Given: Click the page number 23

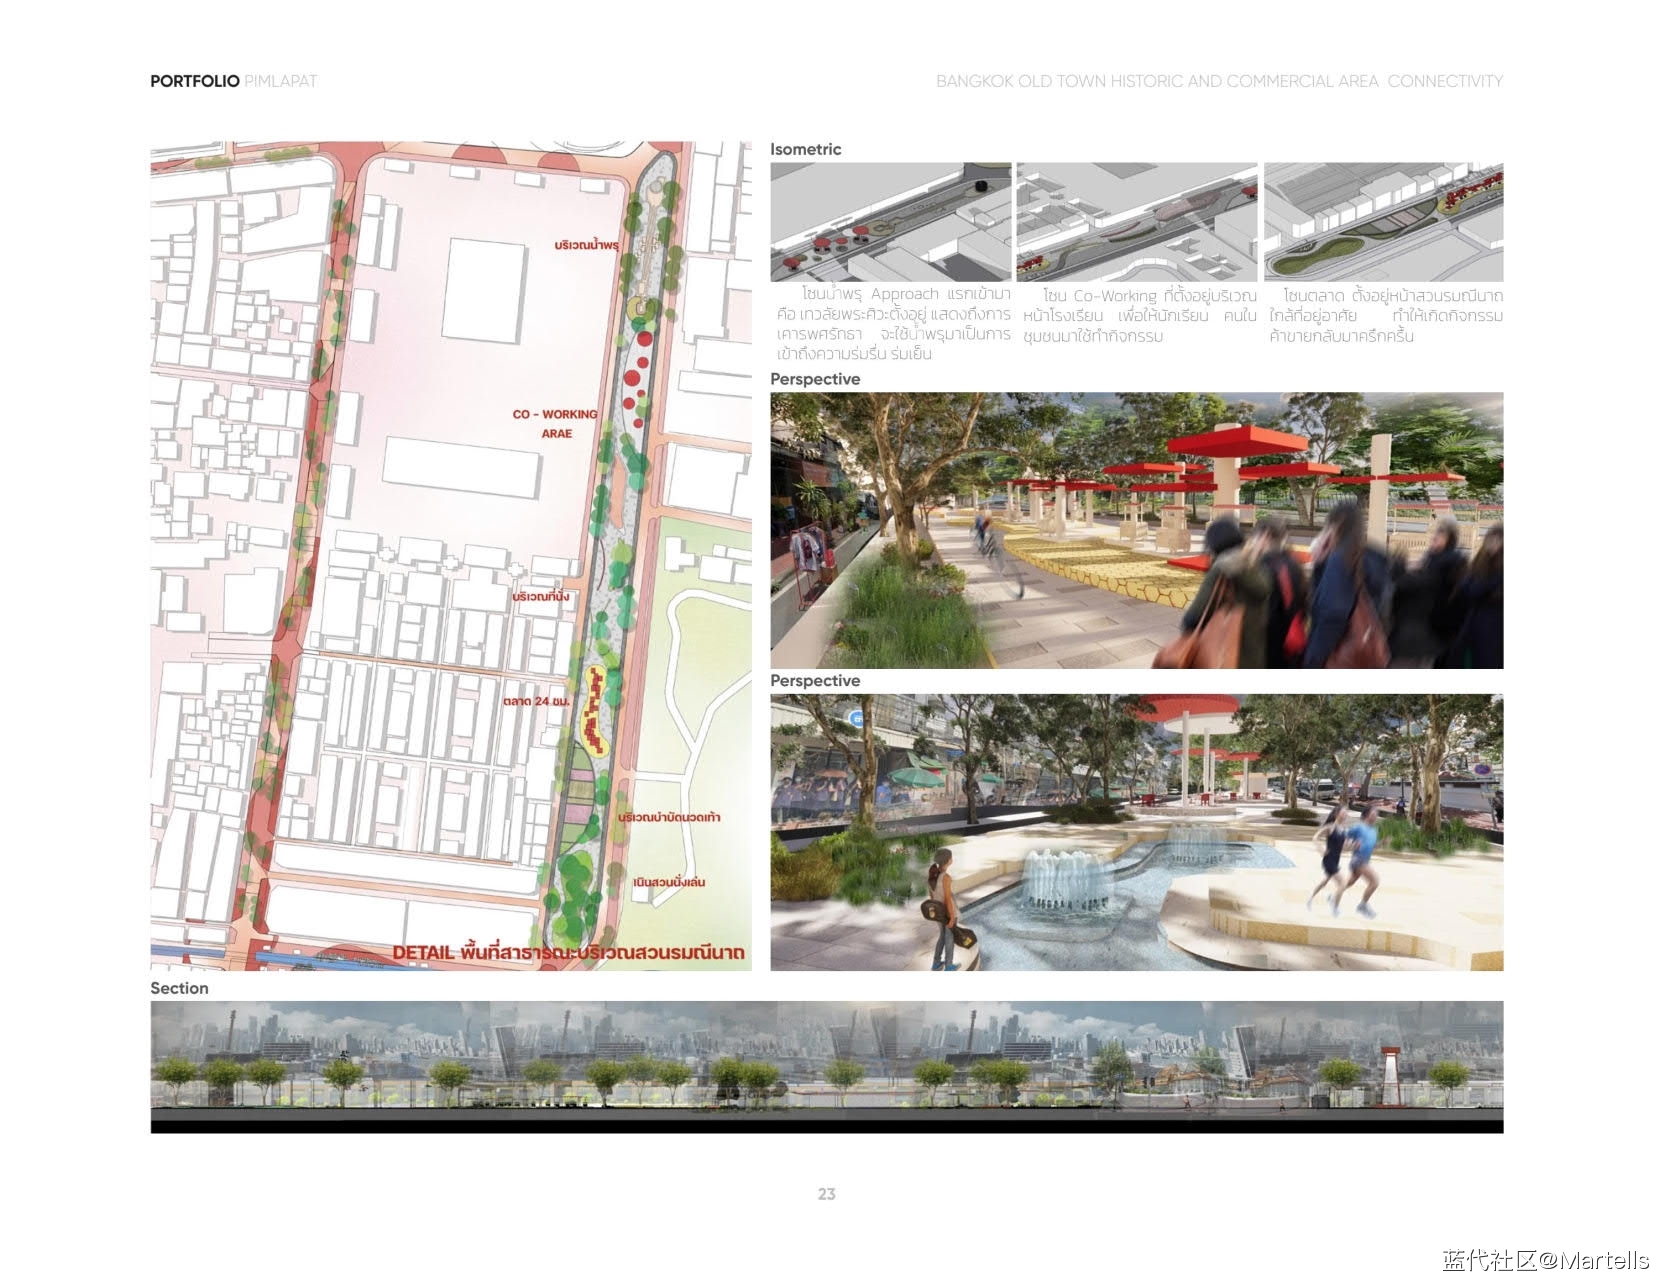Looking at the screenshot, I should [826, 1193].
